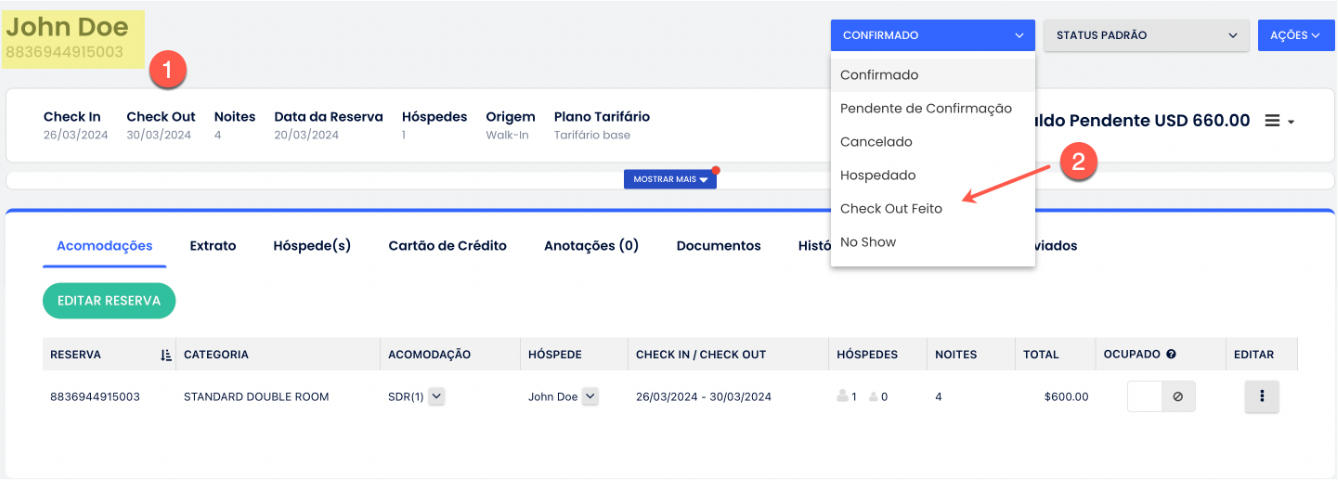1338x480 pixels.
Task: Sort by the RESERVA column sort icon
Action: (x=166, y=354)
